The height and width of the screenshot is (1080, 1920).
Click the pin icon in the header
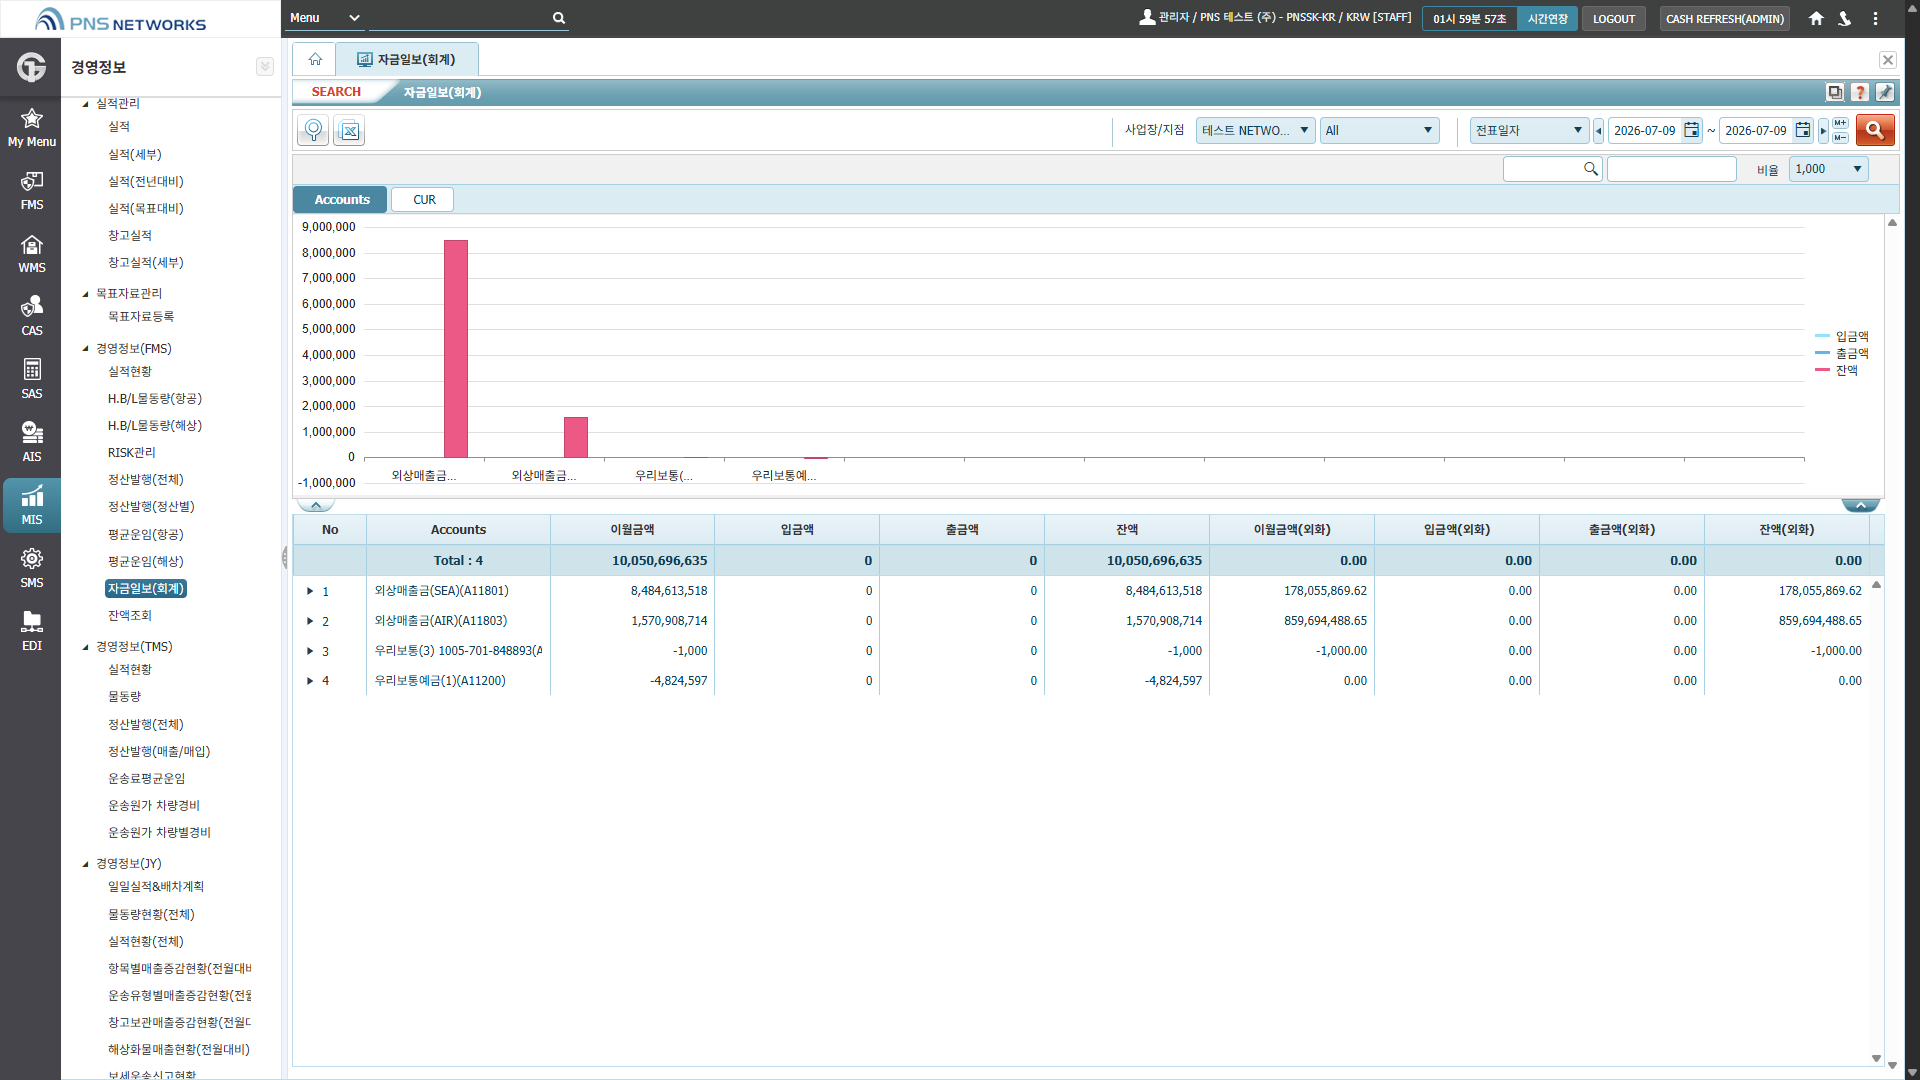point(1885,92)
